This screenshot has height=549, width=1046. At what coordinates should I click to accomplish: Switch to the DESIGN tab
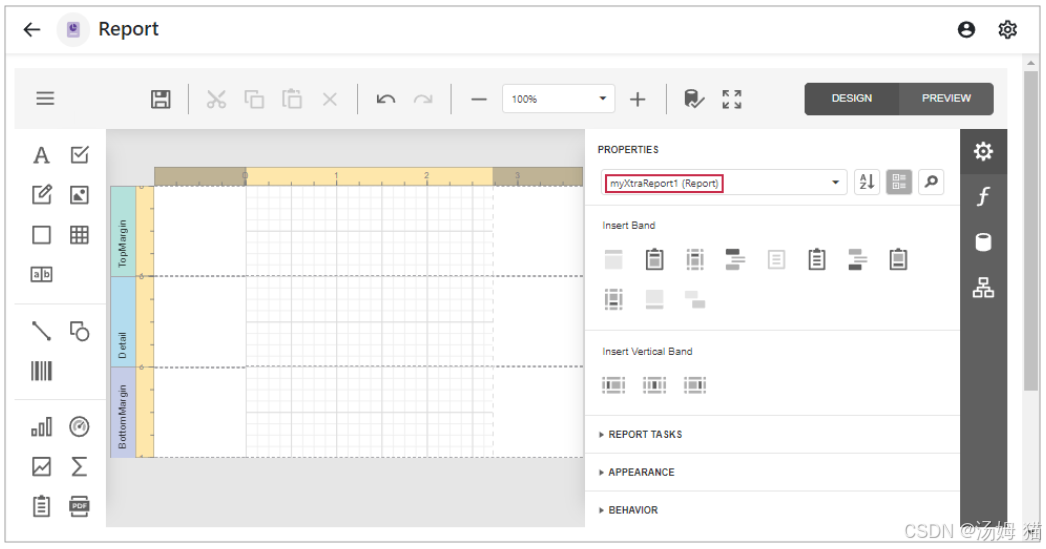pos(852,99)
